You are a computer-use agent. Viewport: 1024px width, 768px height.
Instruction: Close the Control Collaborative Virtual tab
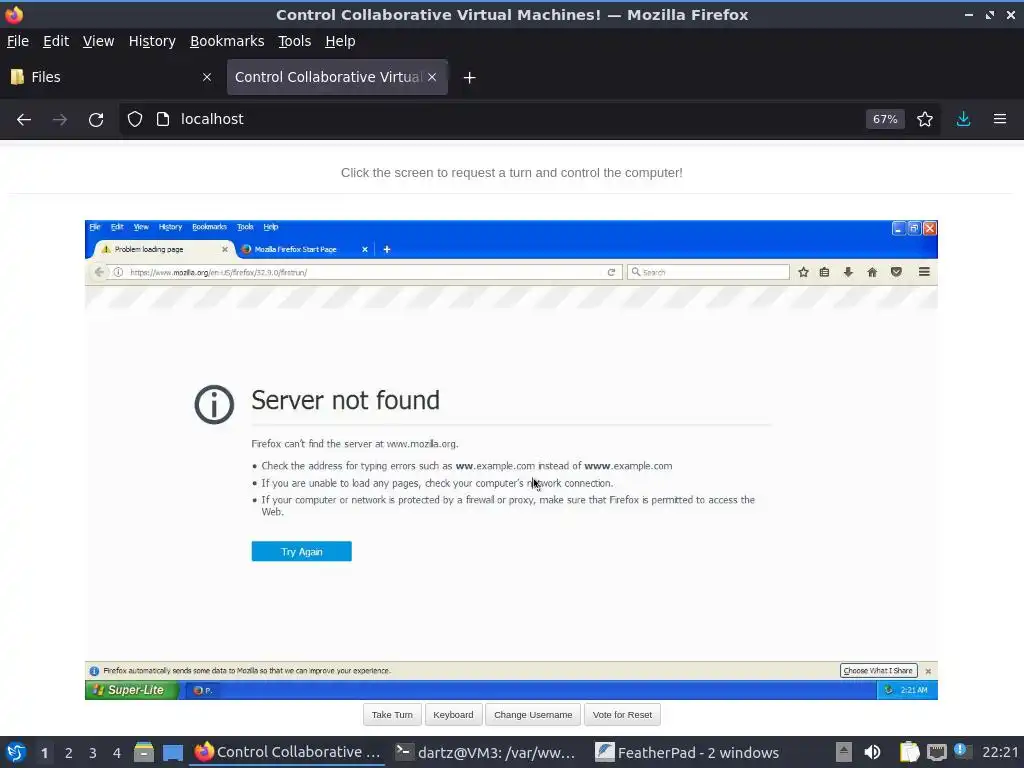click(432, 77)
